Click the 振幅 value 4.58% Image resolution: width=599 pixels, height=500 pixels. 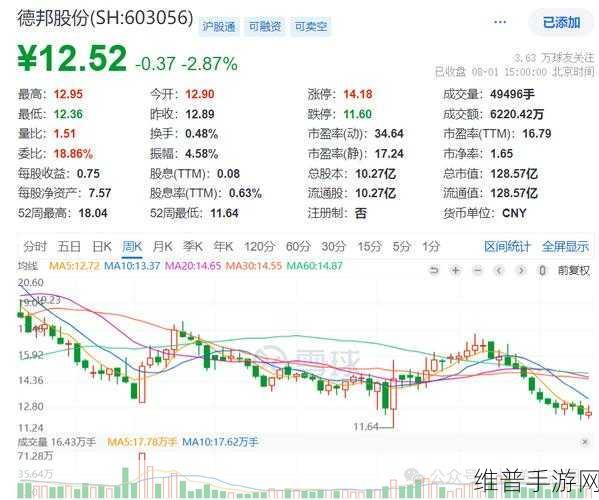(x=202, y=154)
